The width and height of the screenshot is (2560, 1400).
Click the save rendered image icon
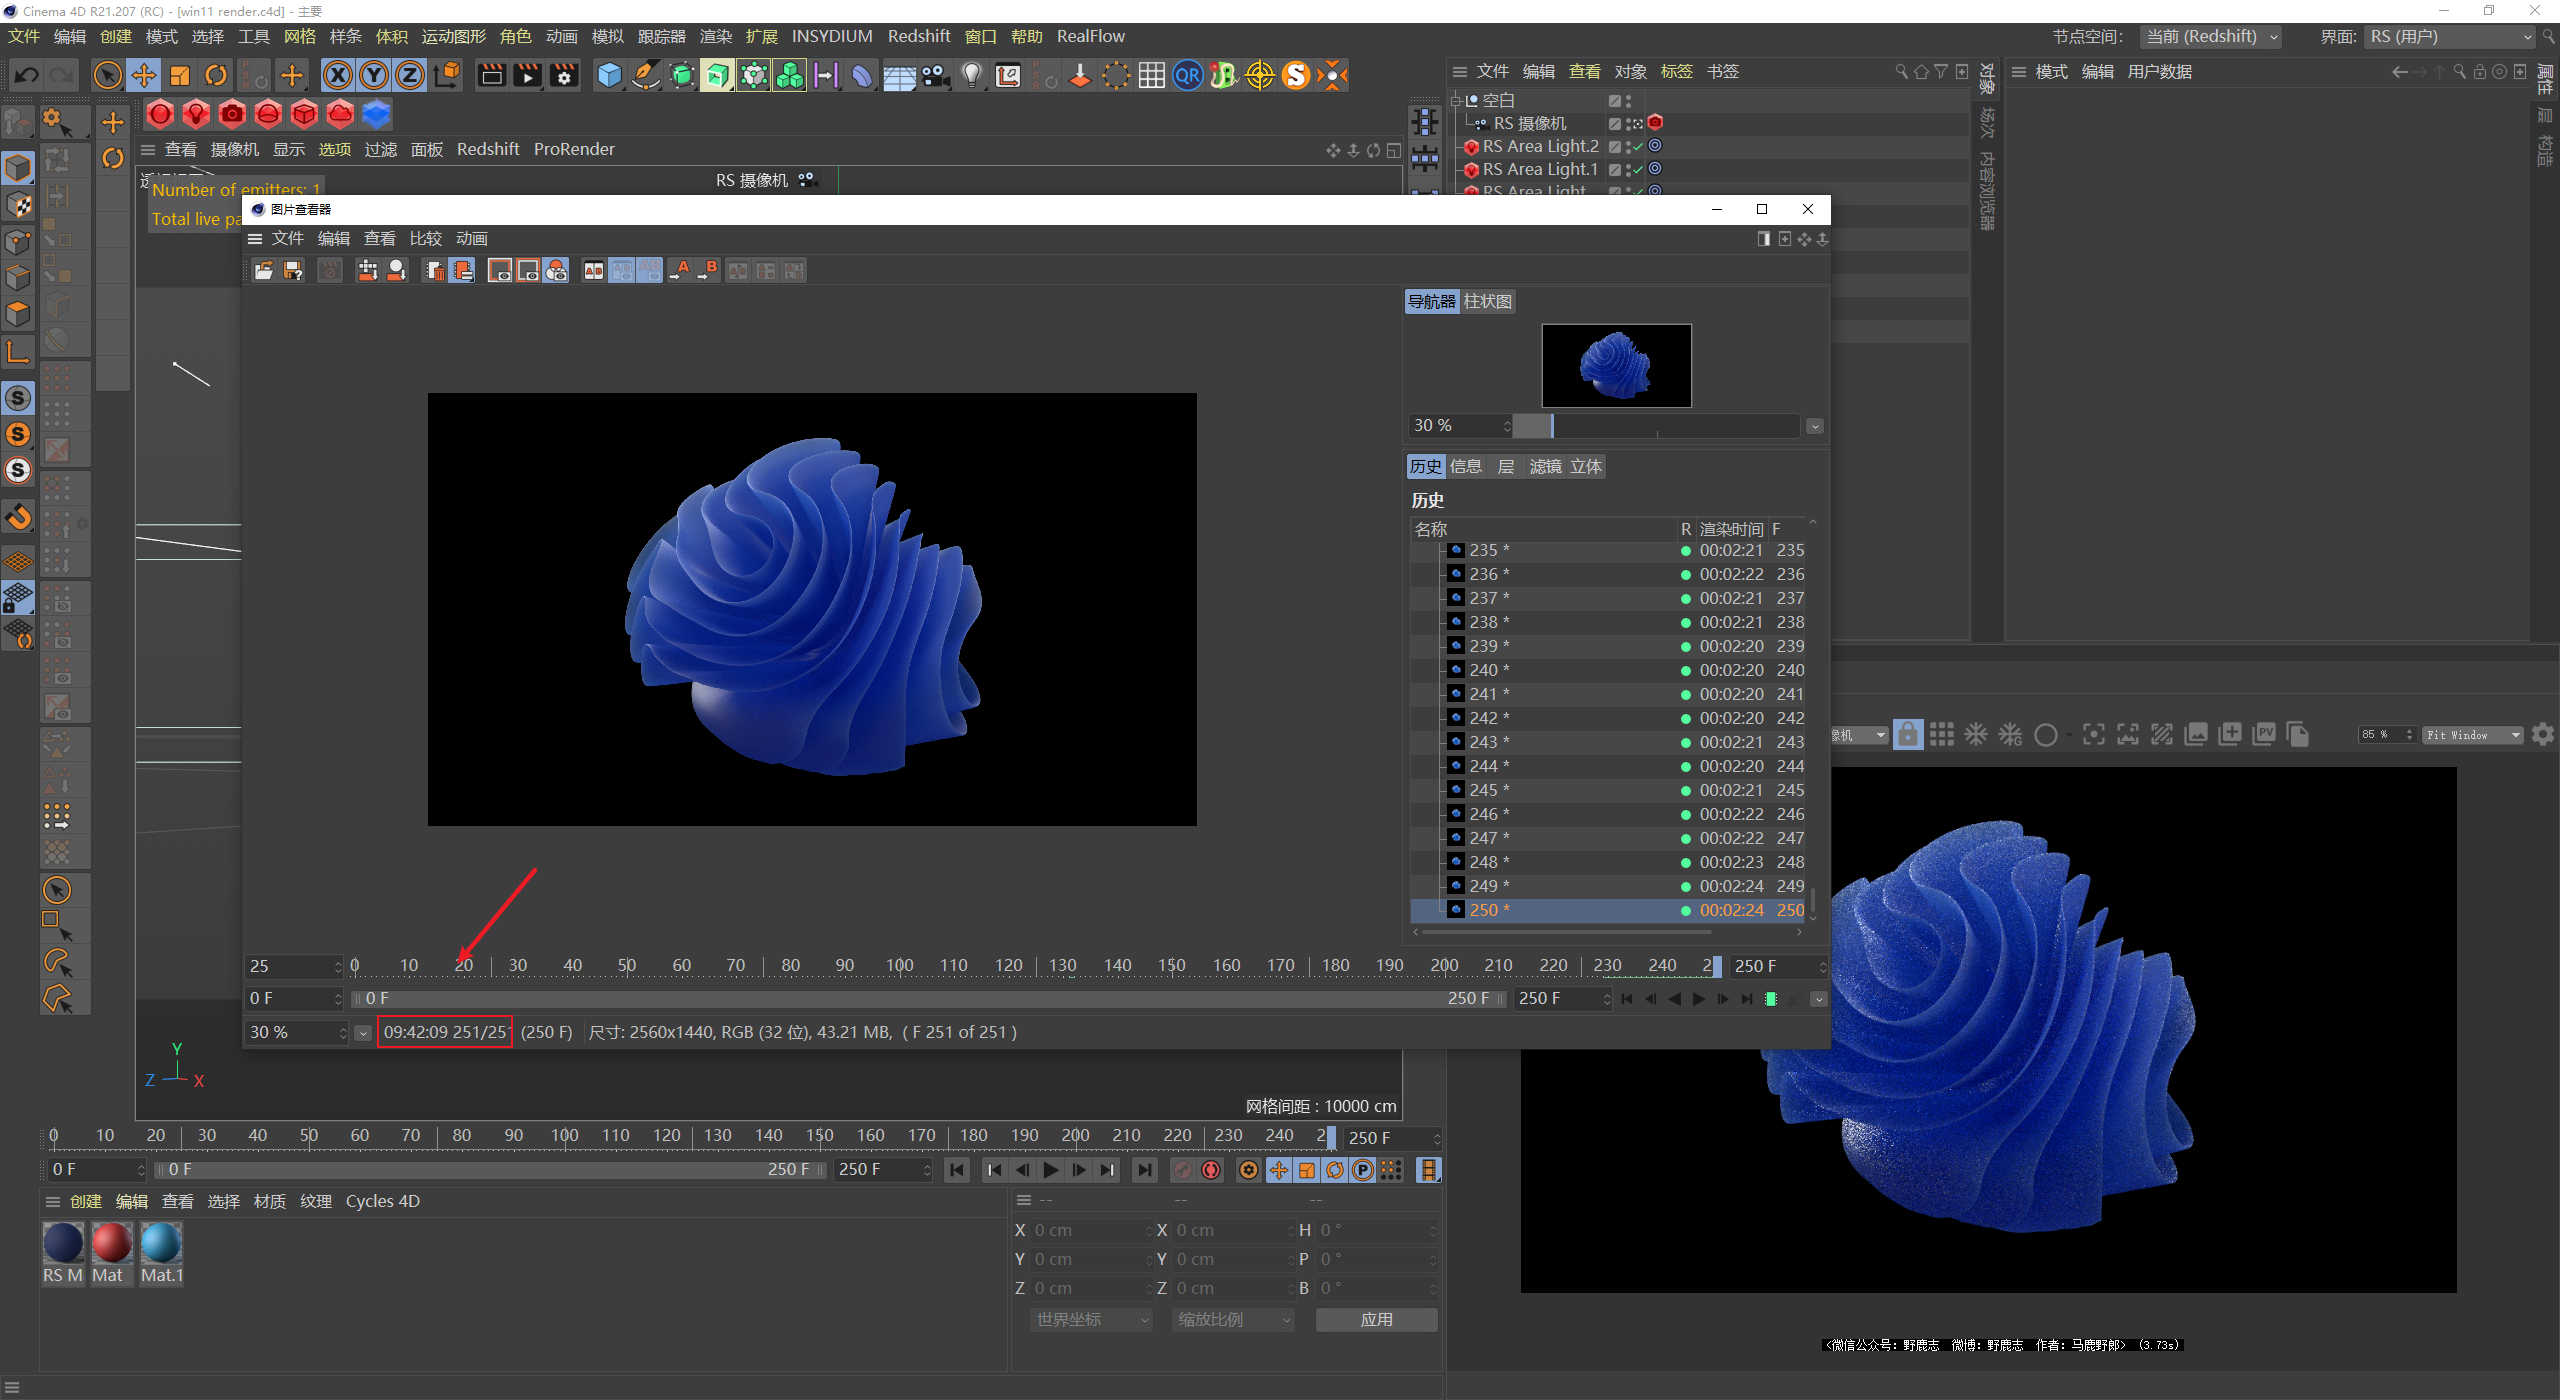tap(297, 271)
